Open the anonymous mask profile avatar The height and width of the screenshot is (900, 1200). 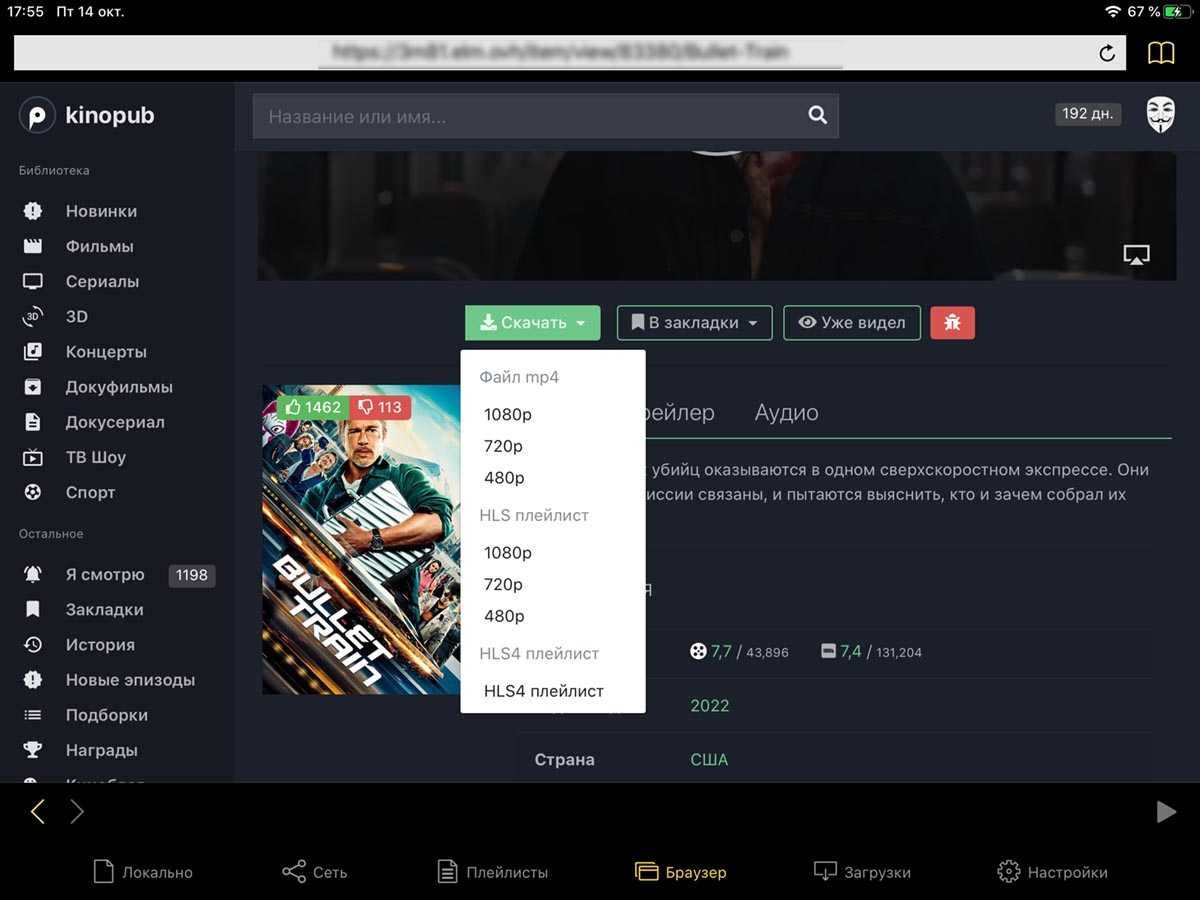[1160, 115]
